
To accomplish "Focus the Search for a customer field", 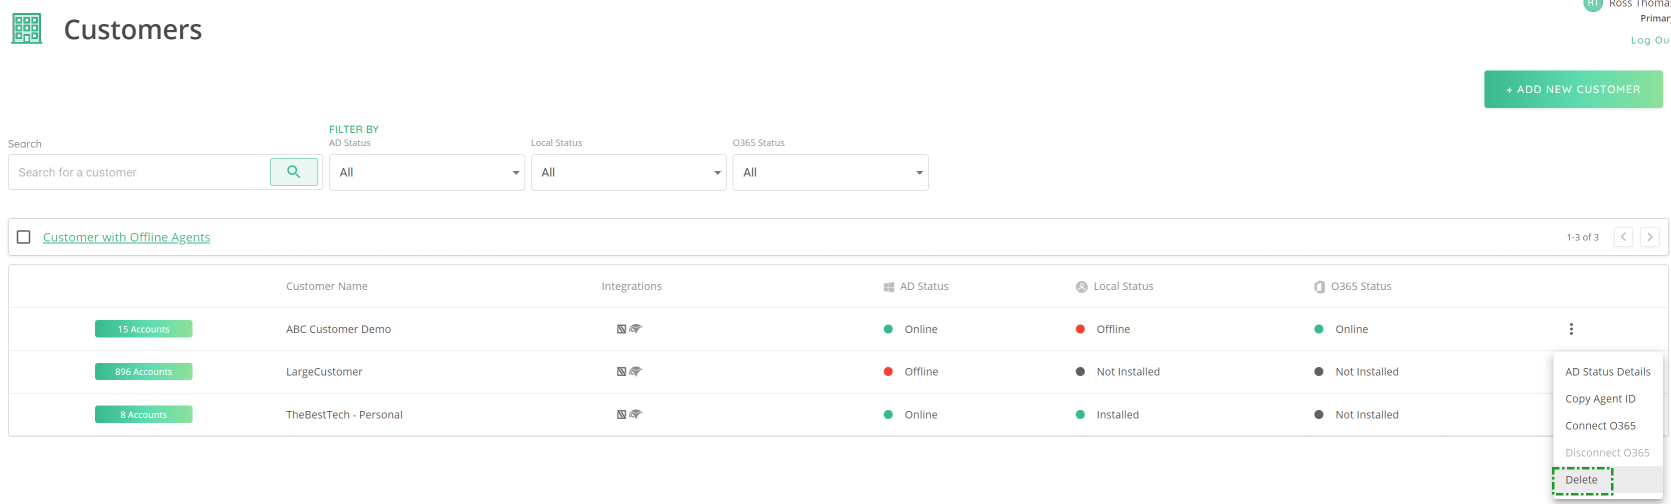I will point(139,172).
